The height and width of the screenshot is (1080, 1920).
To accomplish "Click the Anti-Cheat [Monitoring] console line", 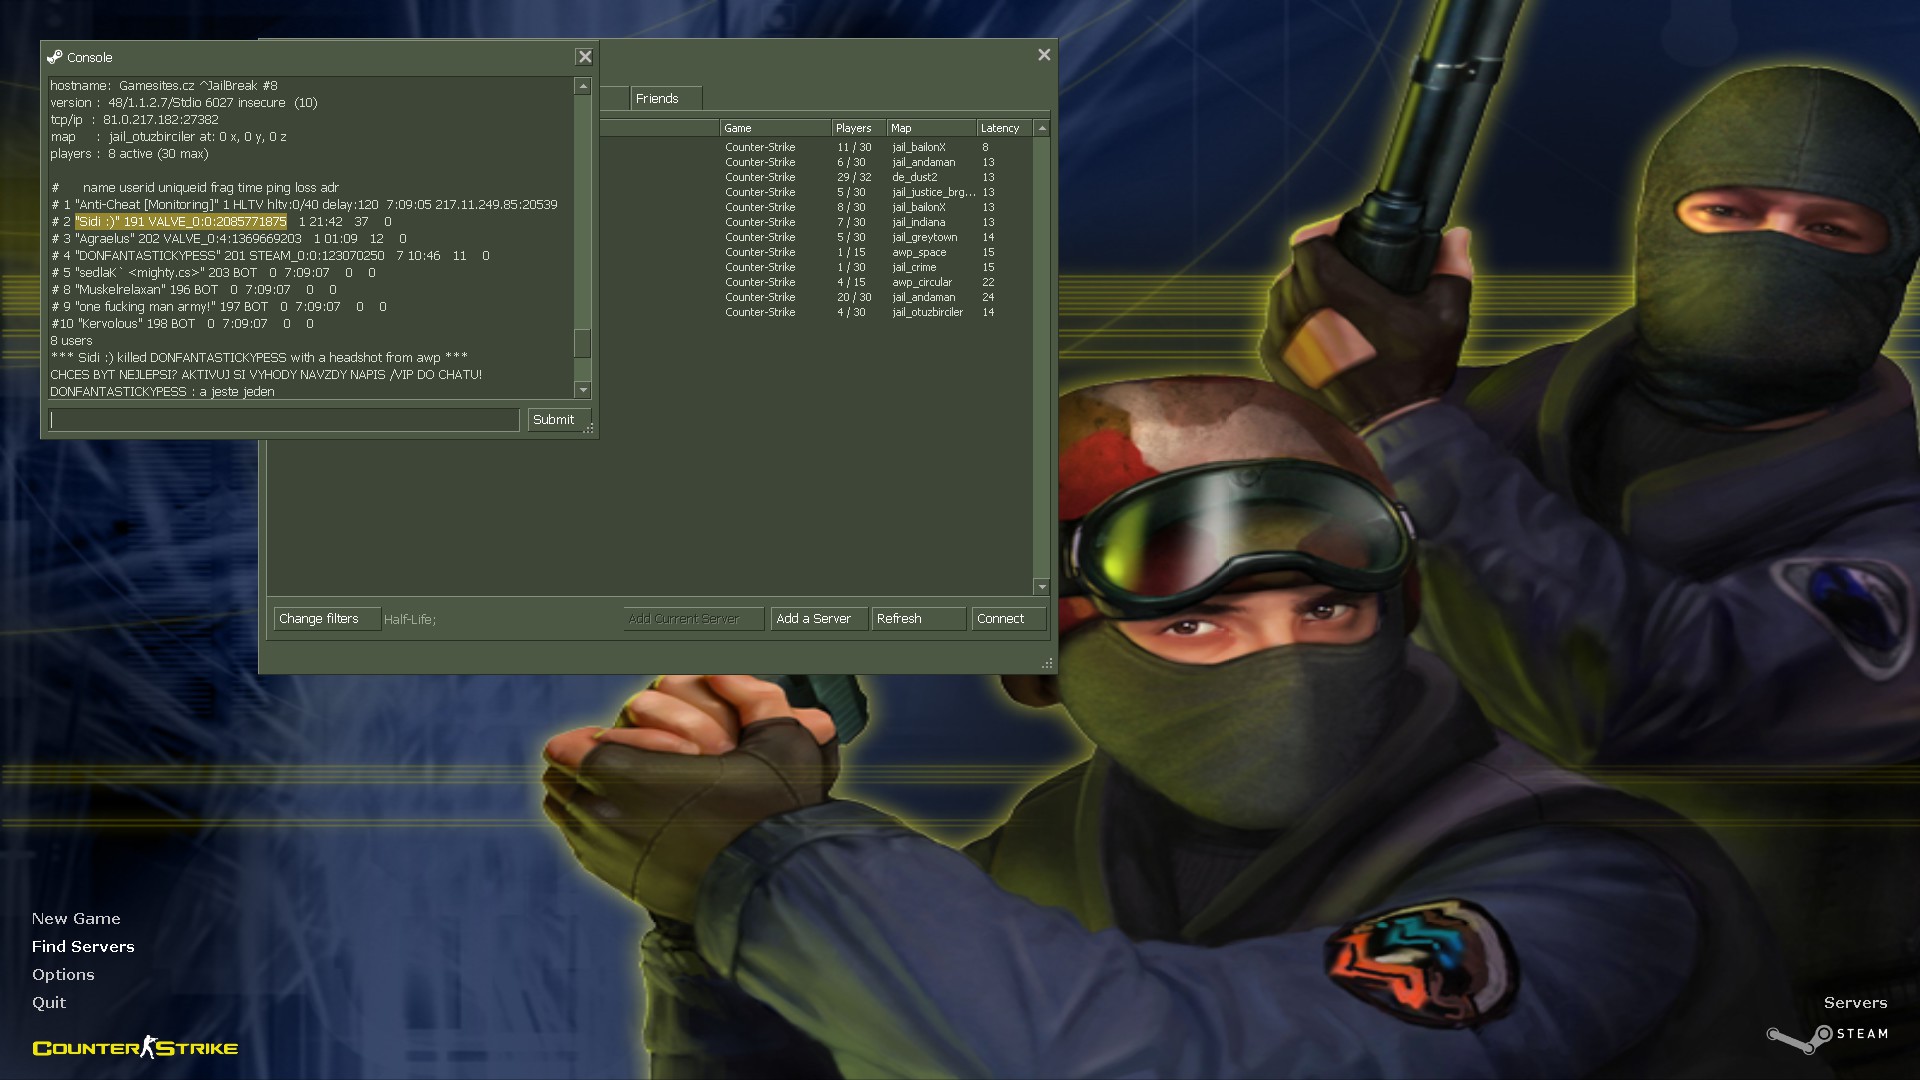I will pos(304,205).
